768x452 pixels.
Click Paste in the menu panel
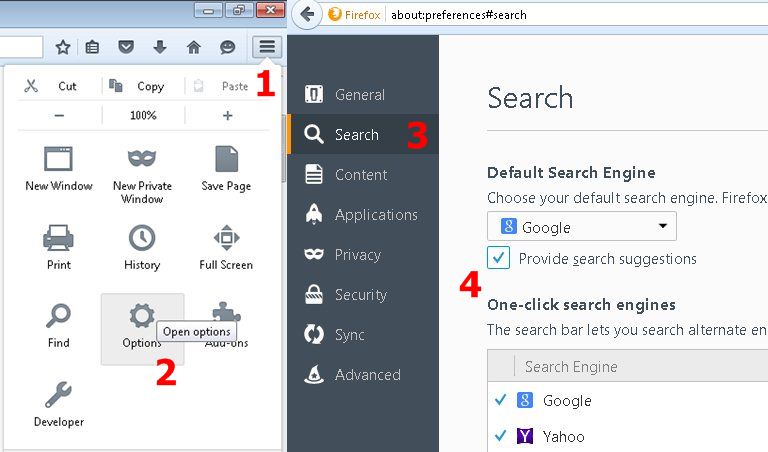click(x=223, y=86)
